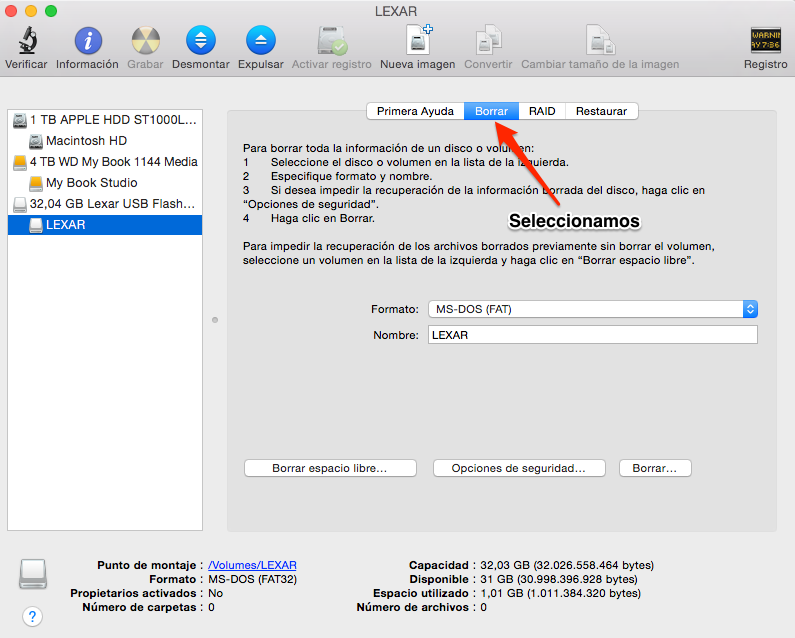The image size is (795, 638).
Task: Click the Borrar espacio libre… button
Action: (x=330, y=468)
